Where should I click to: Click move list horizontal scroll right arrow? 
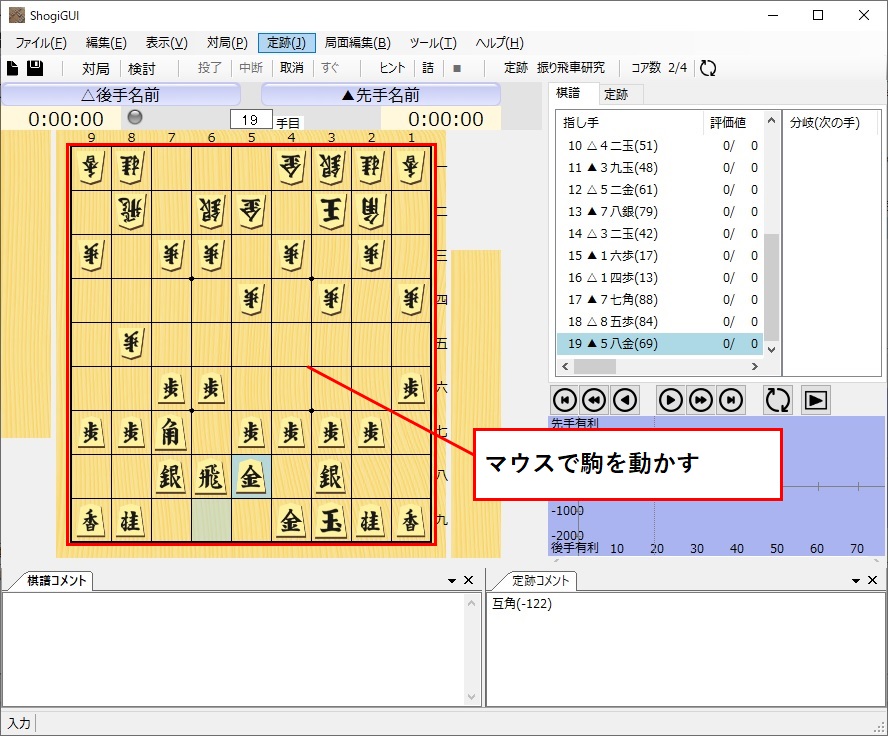point(754,367)
